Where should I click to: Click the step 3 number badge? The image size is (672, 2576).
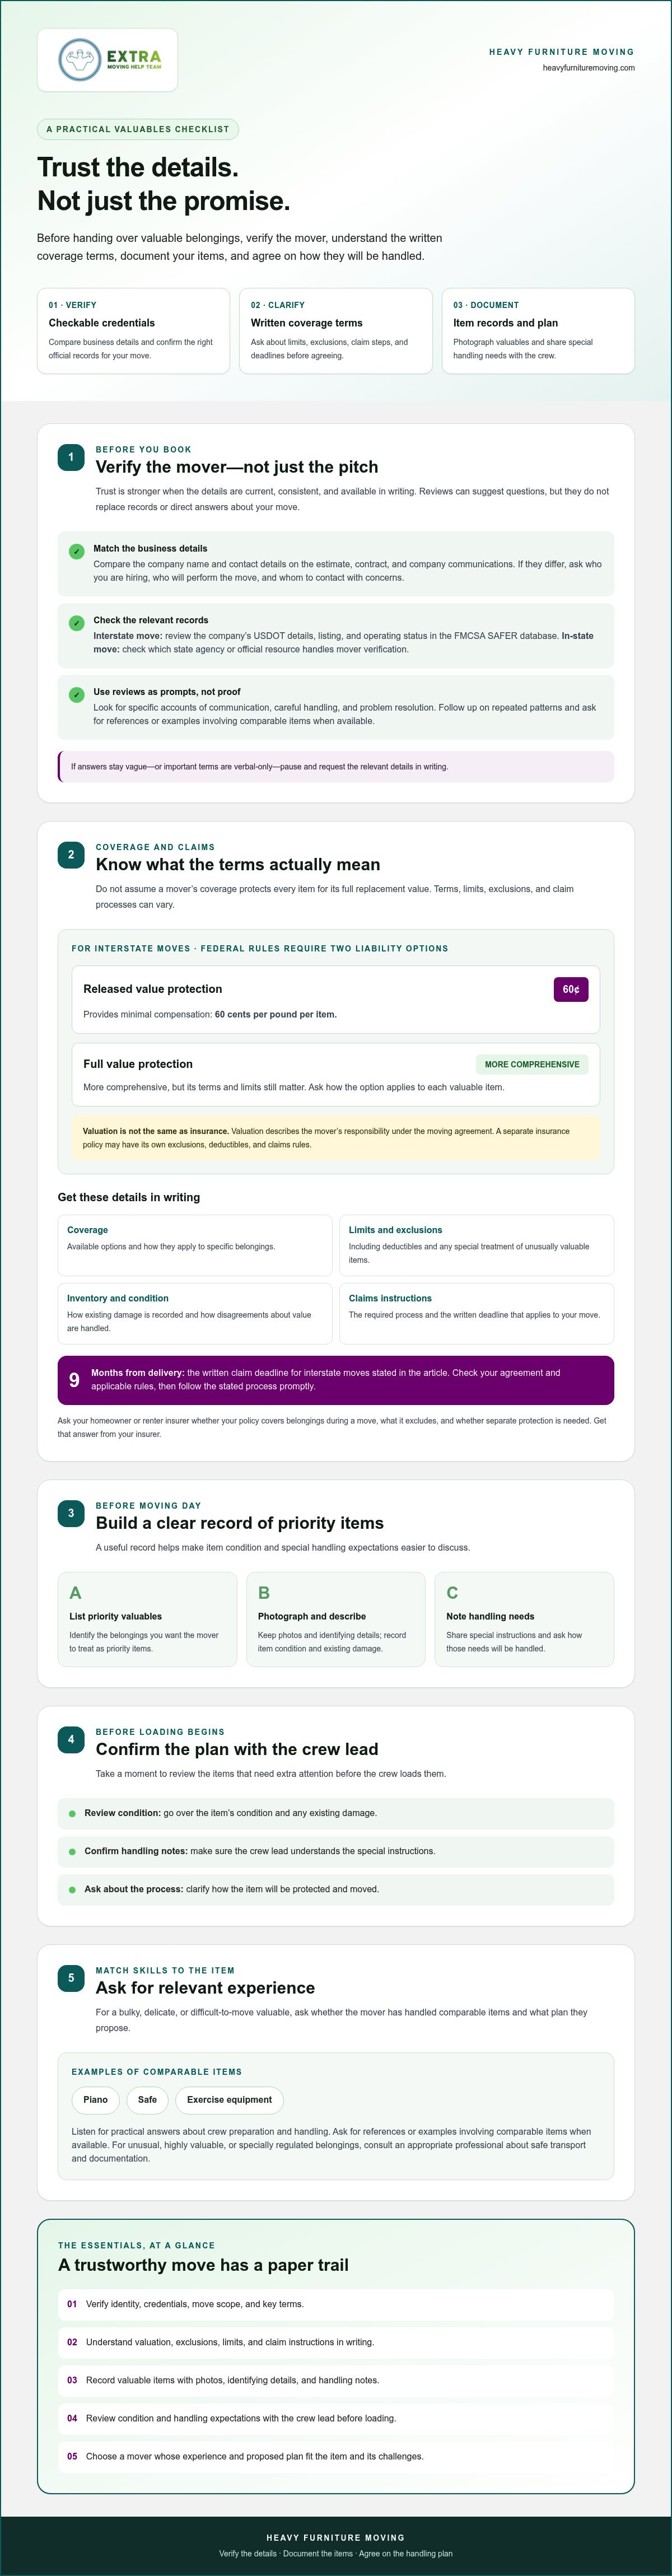pos(71,1513)
